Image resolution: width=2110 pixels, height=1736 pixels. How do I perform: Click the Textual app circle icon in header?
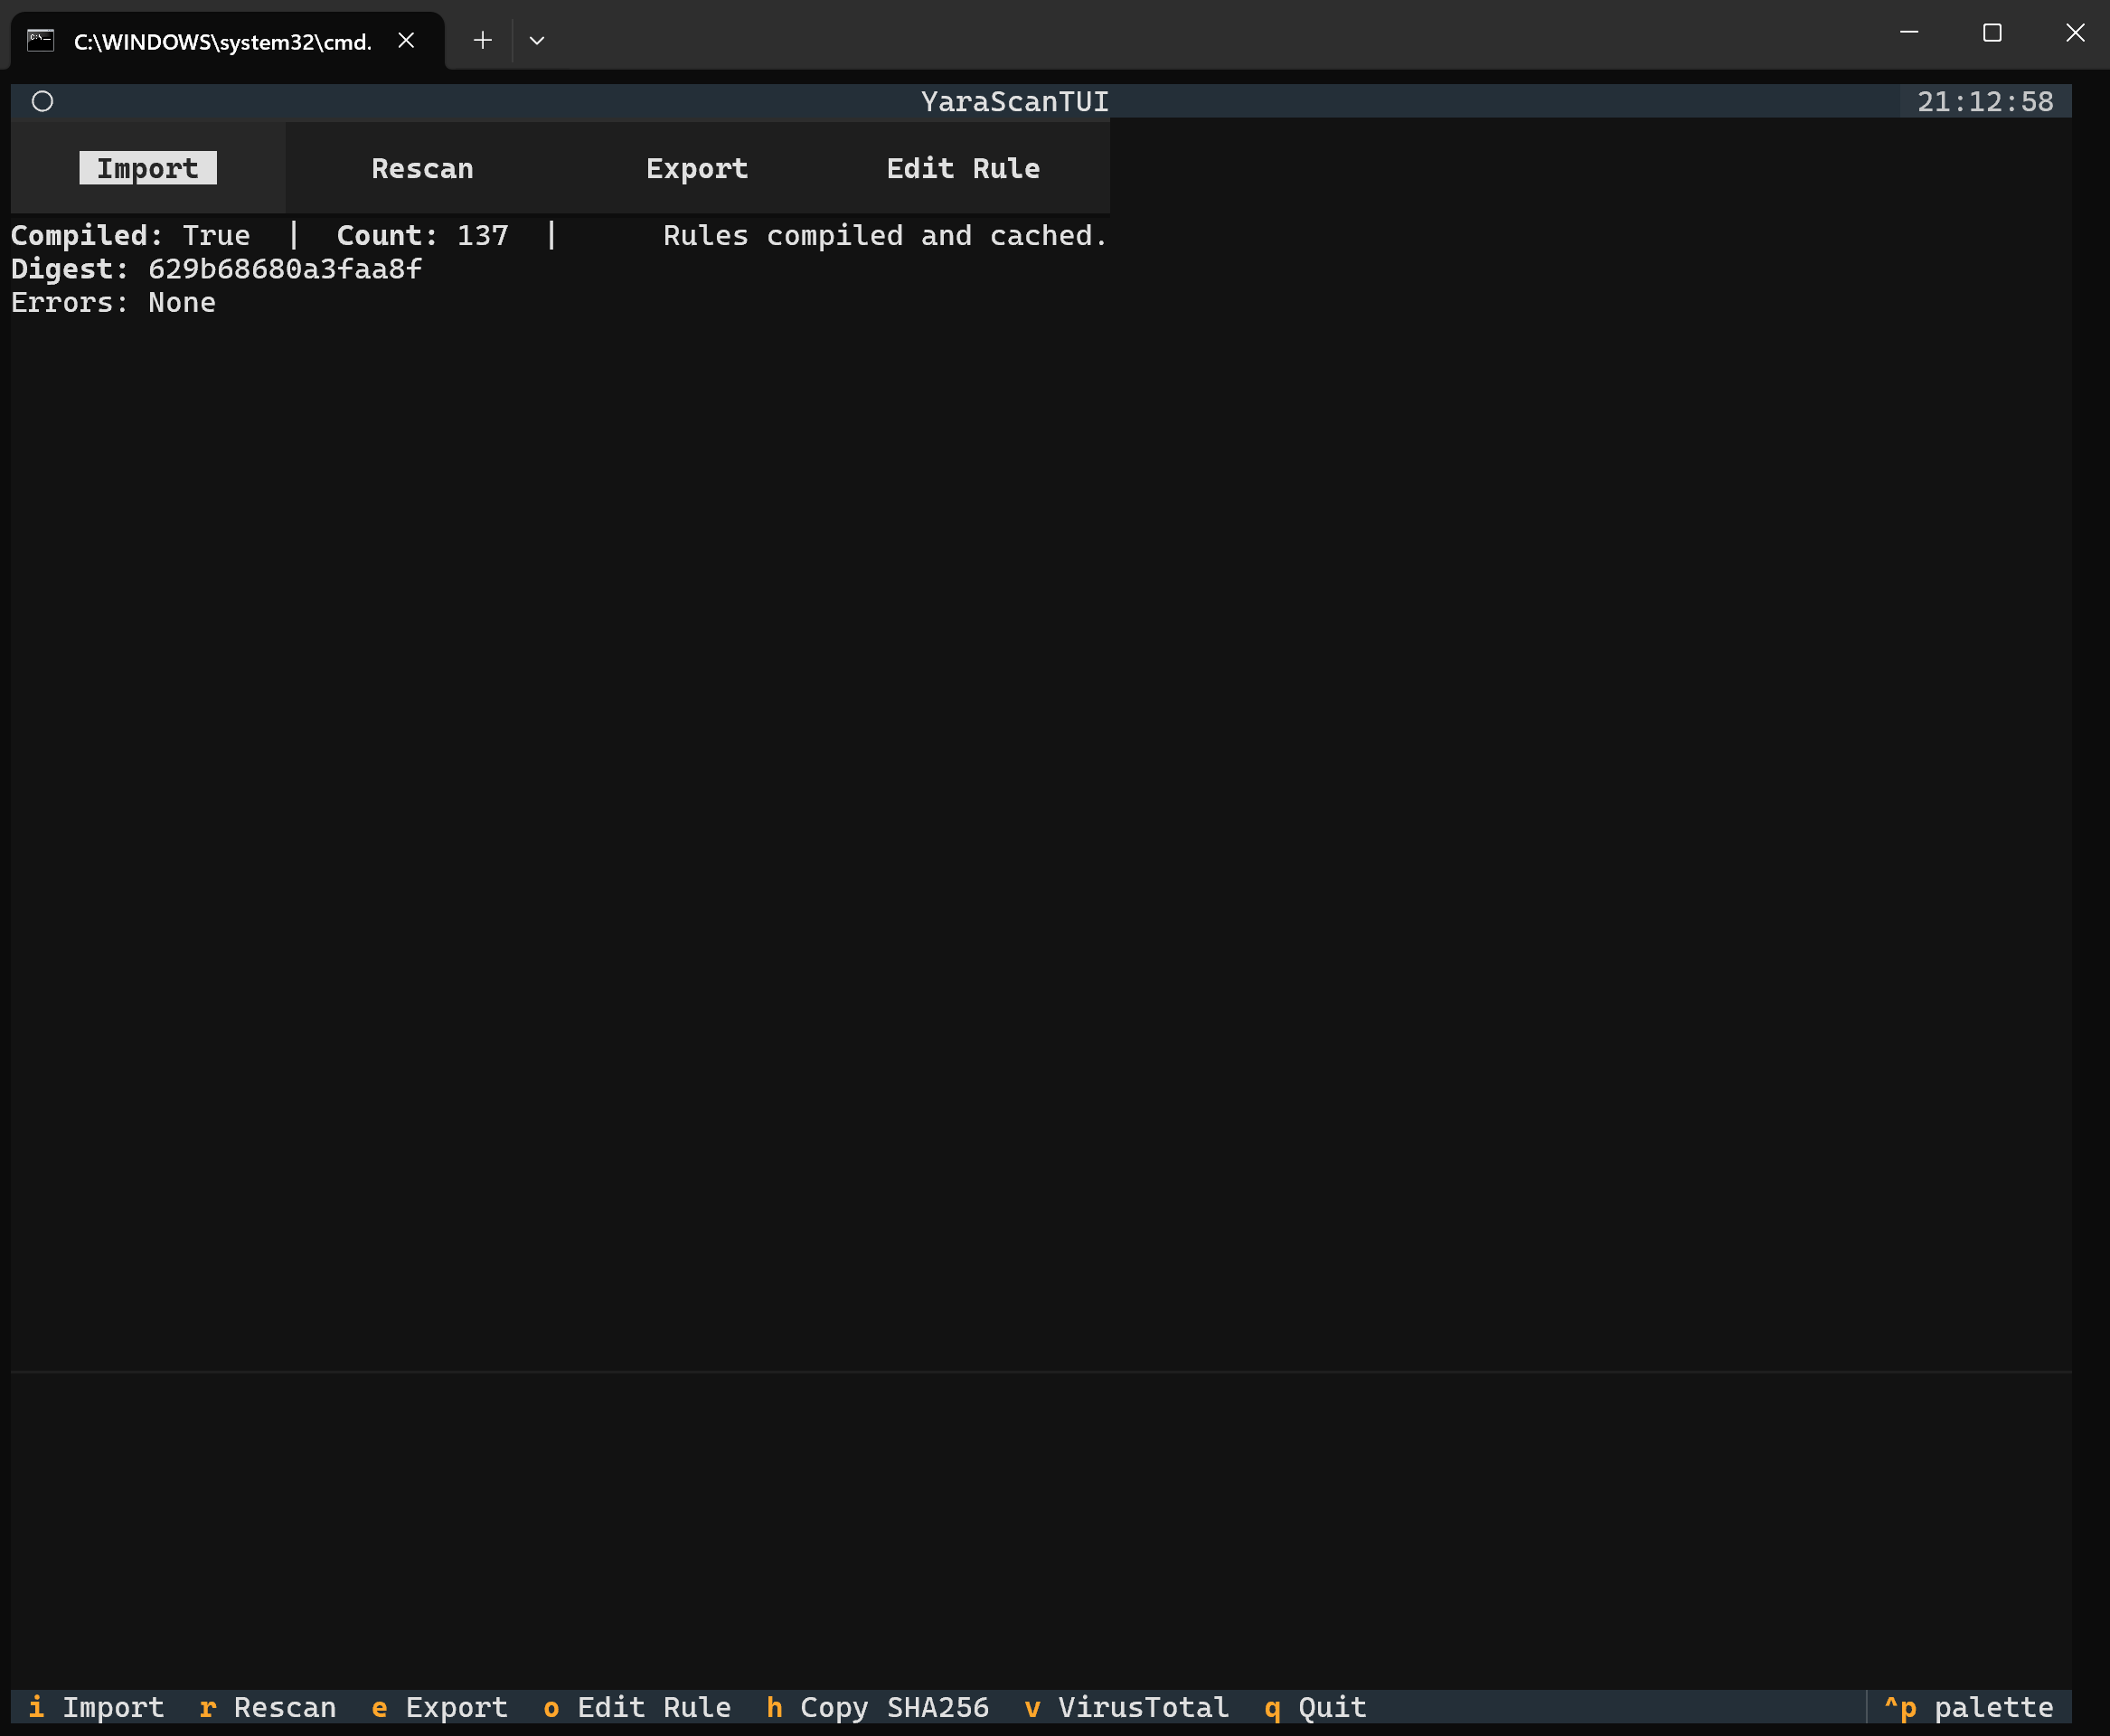click(x=43, y=101)
